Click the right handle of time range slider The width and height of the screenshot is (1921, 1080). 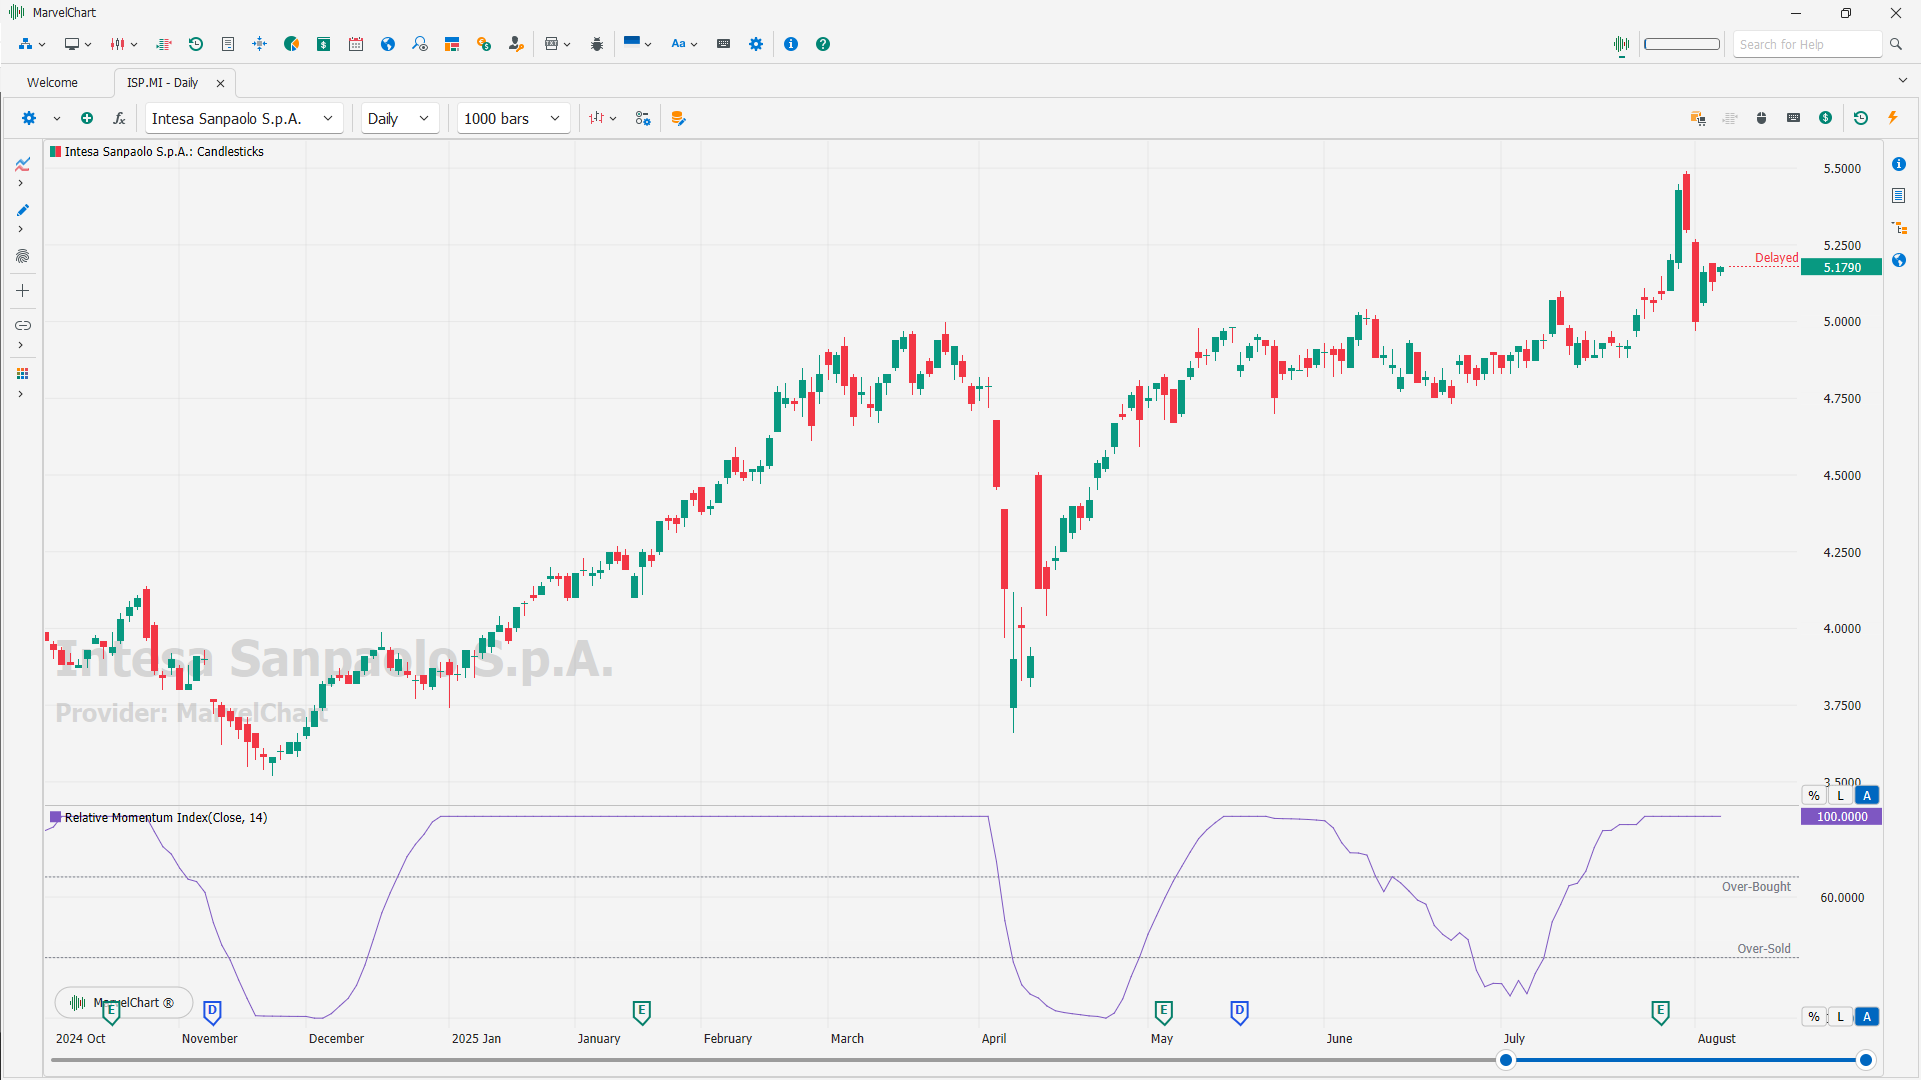(1865, 1060)
